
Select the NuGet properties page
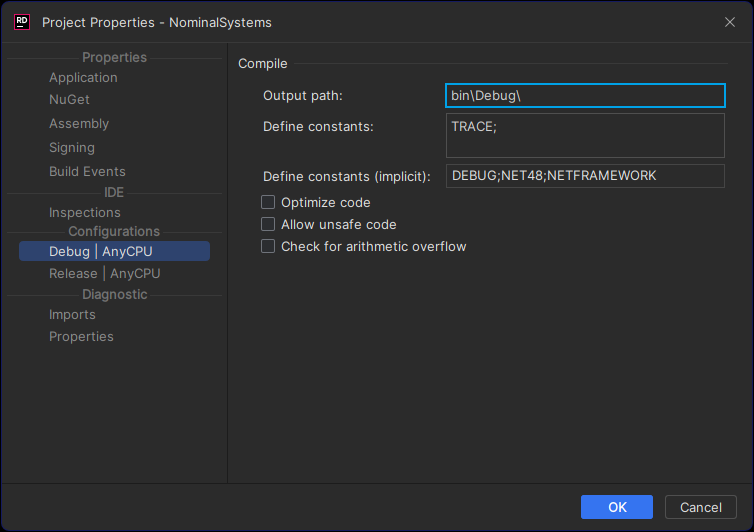coord(69,100)
